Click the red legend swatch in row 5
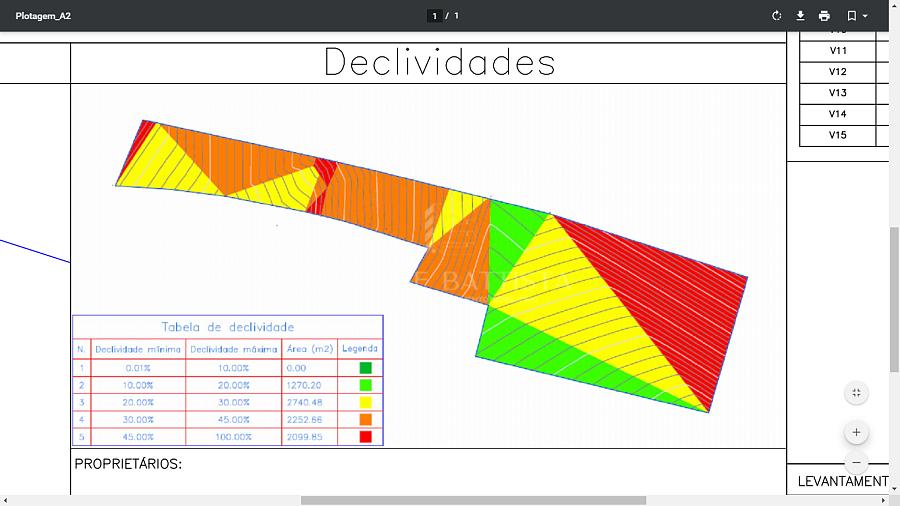 click(x=366, y=437)
